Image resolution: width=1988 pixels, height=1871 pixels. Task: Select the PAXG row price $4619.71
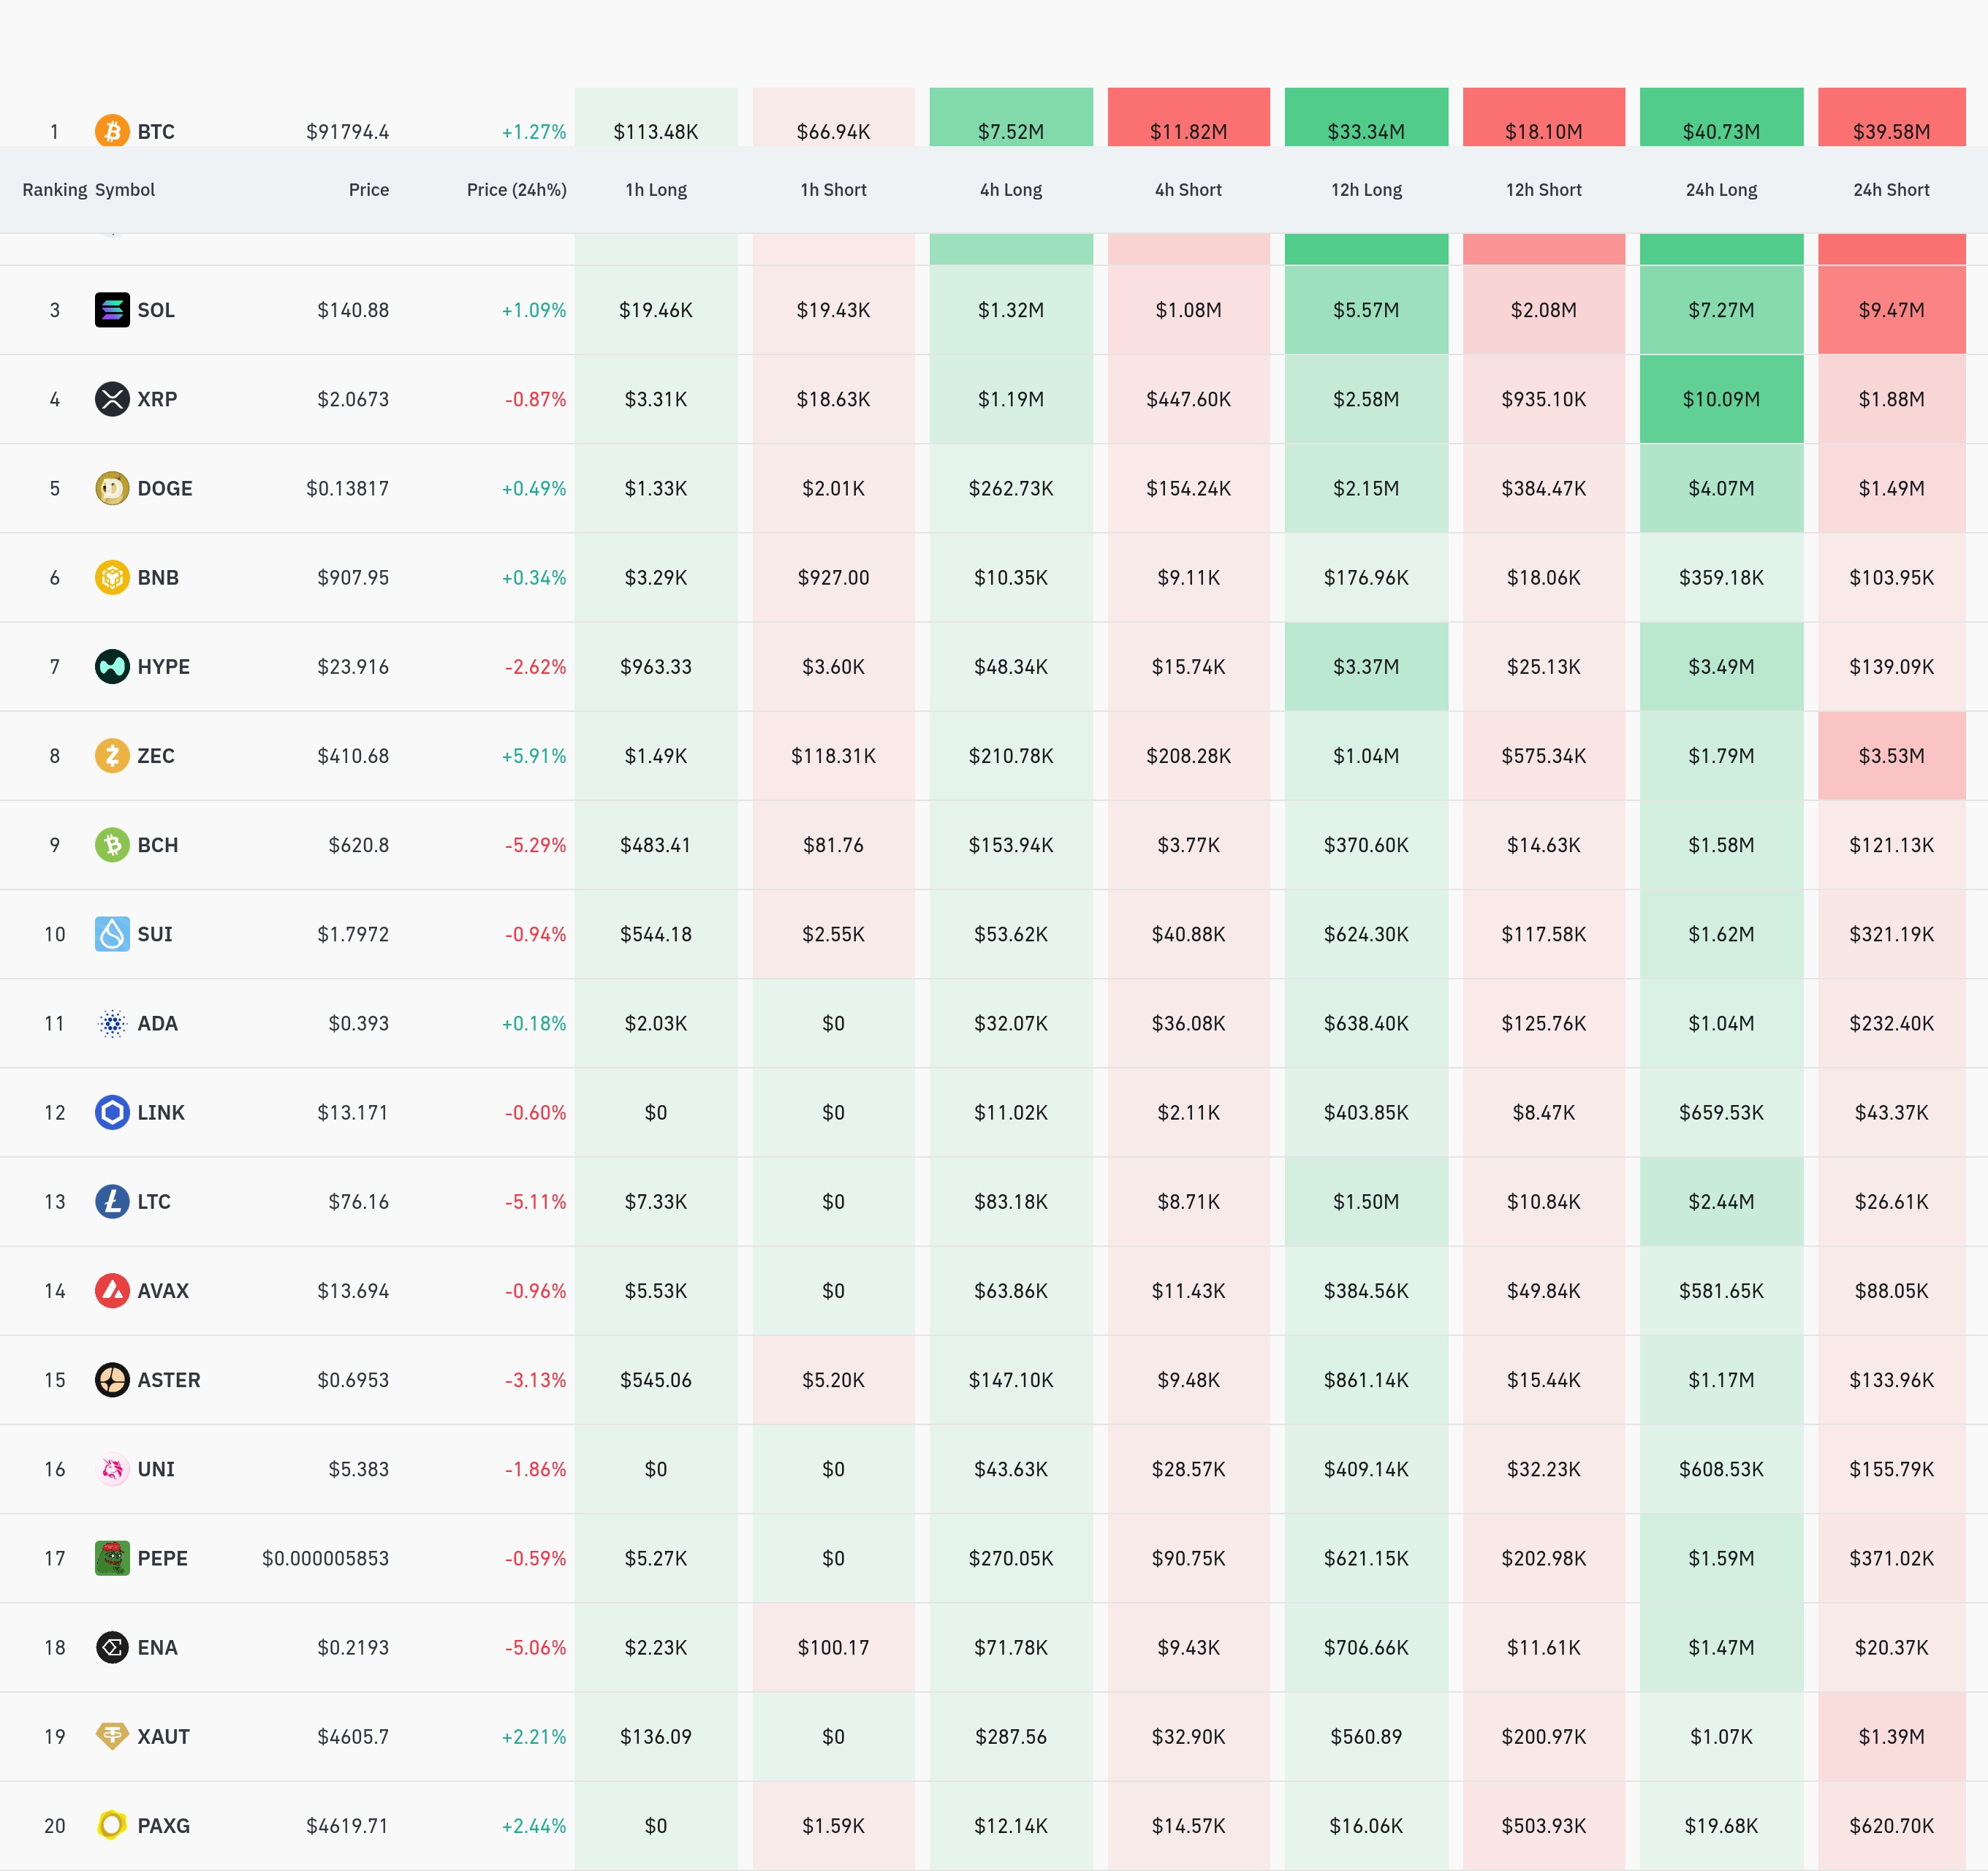coord(346,1826)
